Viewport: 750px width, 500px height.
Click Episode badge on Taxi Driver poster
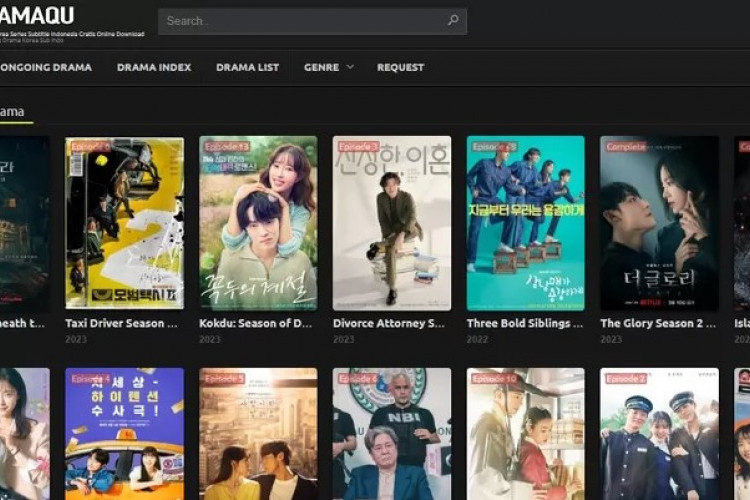91,146
